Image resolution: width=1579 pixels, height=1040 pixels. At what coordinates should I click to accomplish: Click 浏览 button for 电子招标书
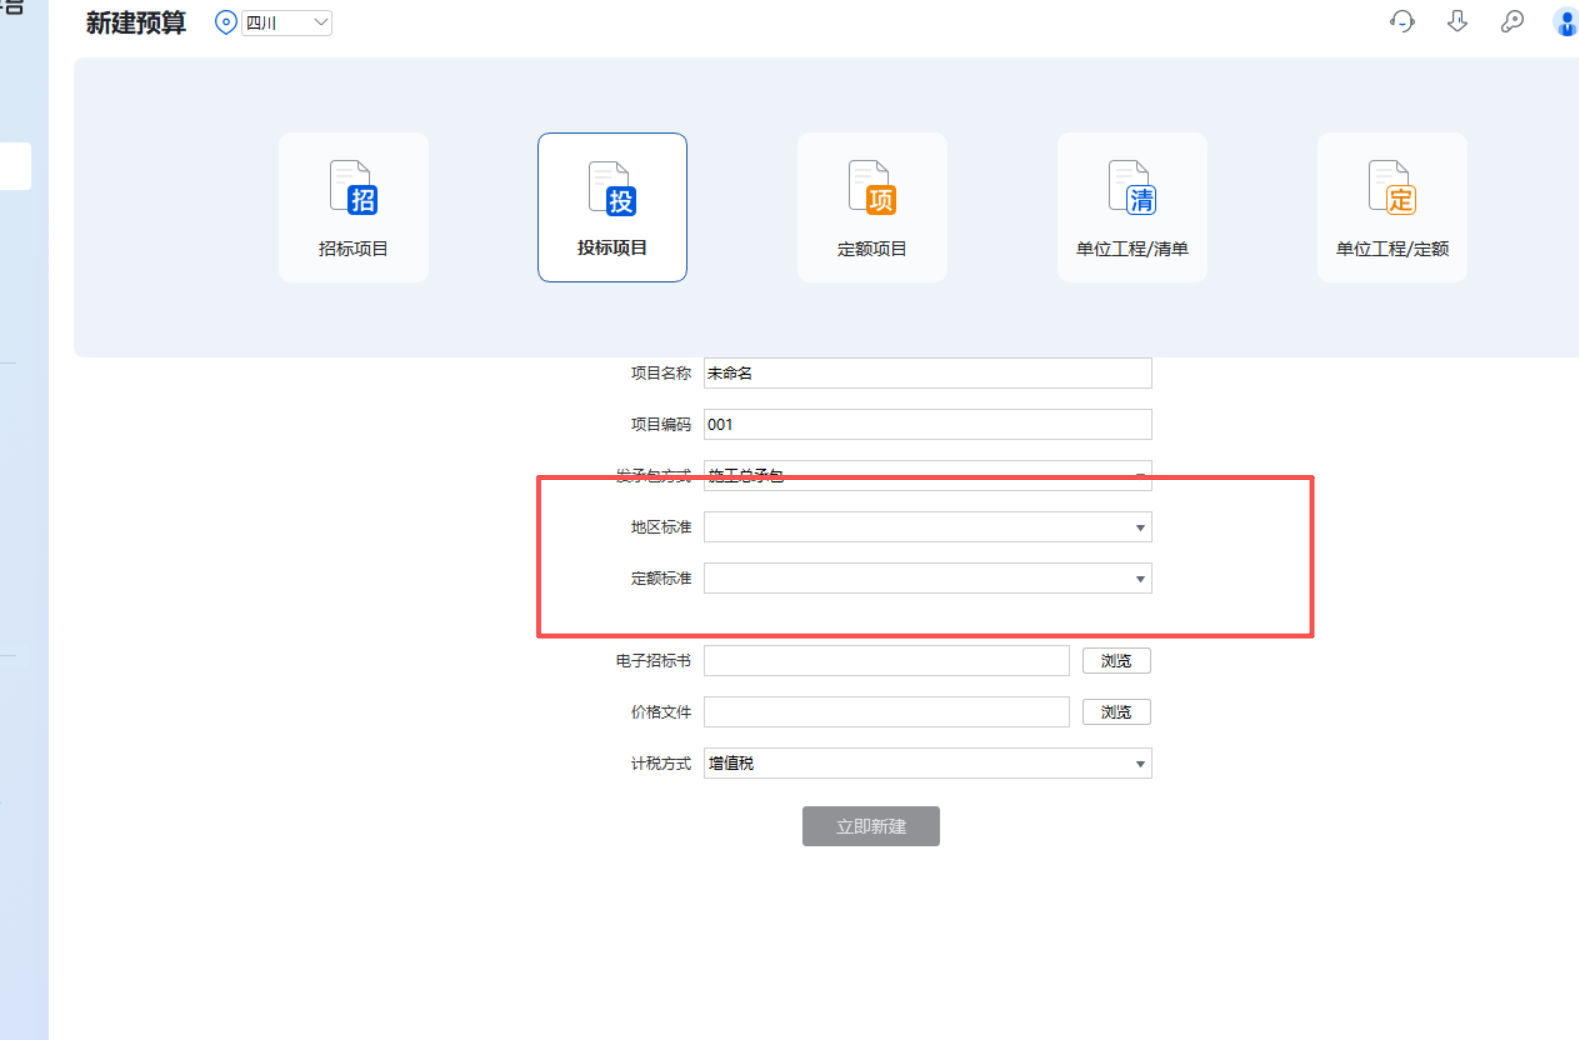[x=1116, y=660]
